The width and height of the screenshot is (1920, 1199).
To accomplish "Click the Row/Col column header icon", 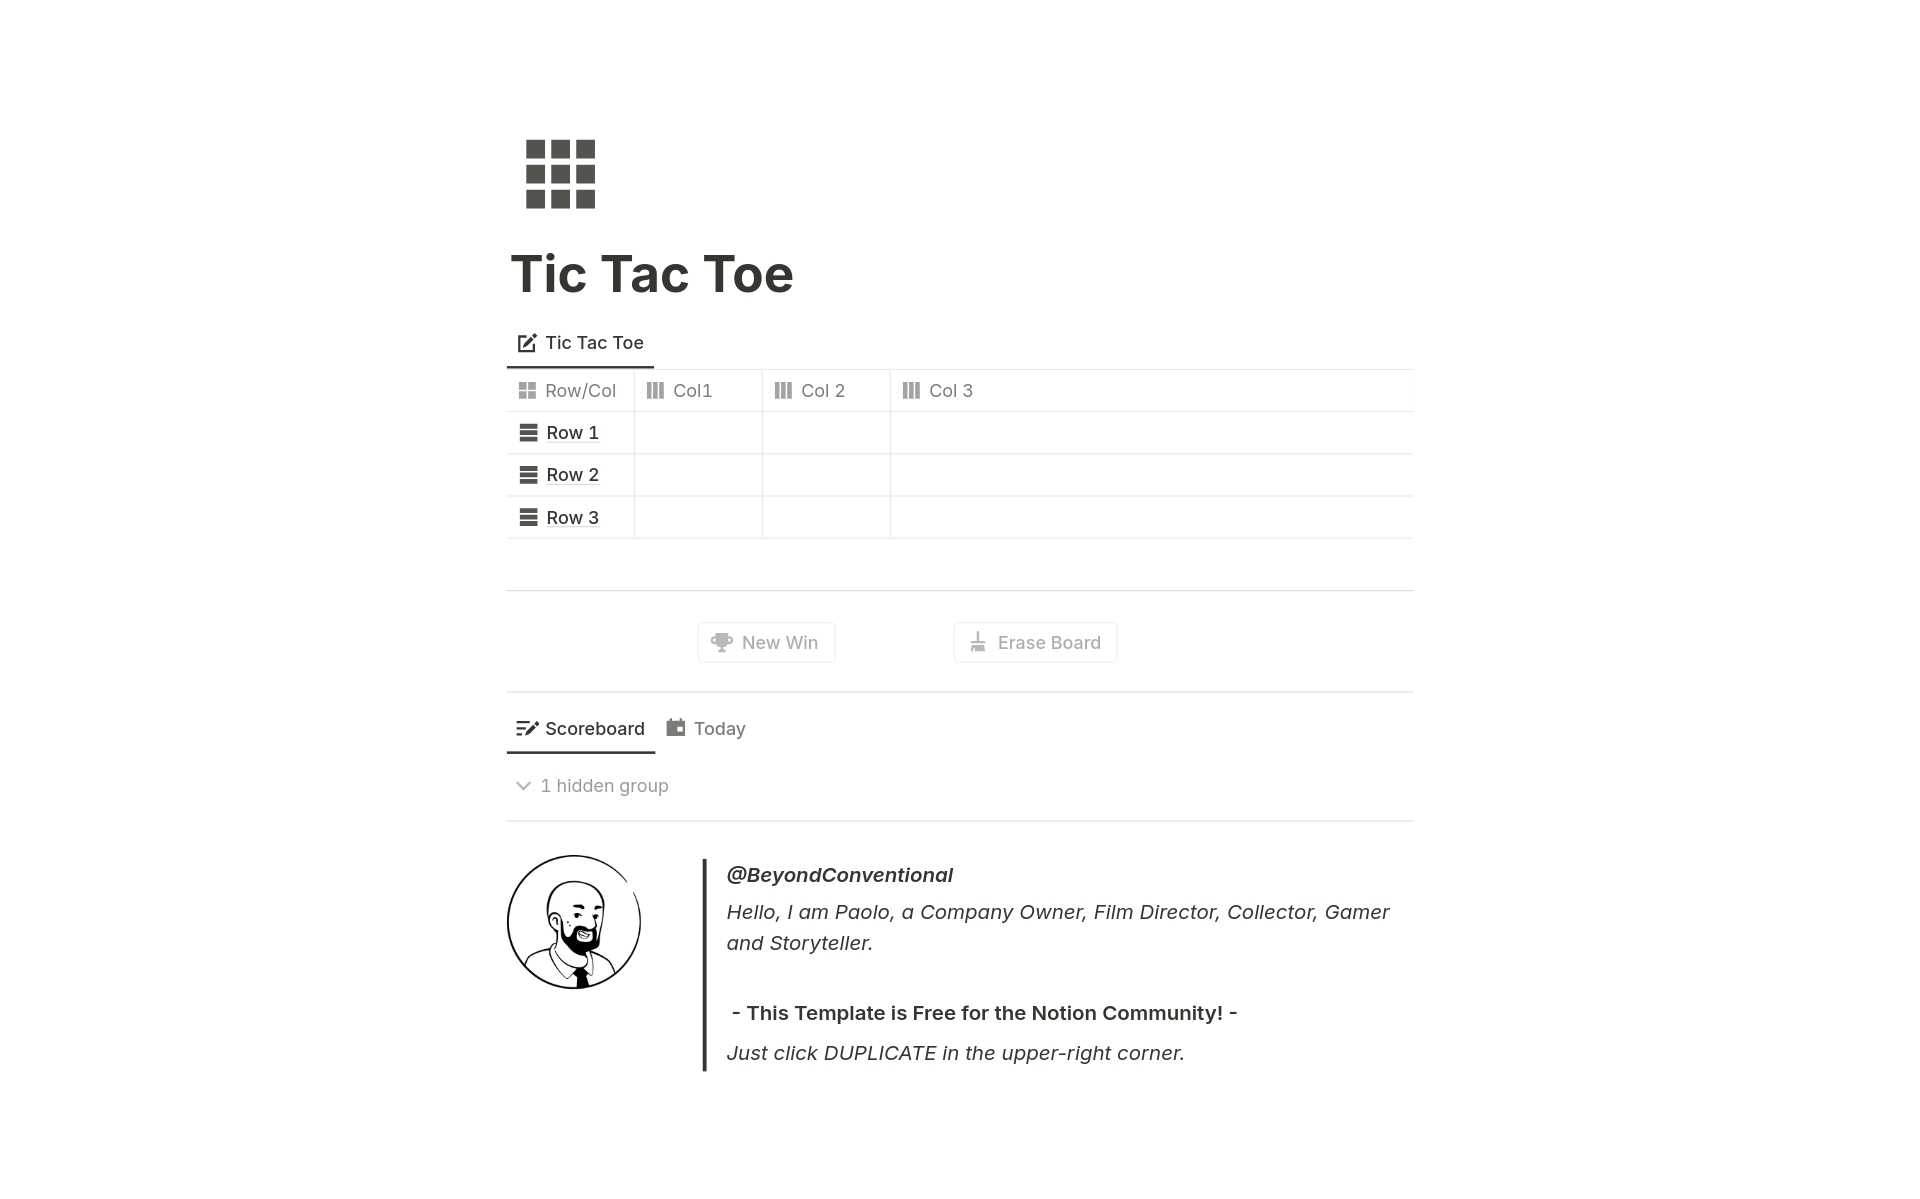I will coord(530,391).
